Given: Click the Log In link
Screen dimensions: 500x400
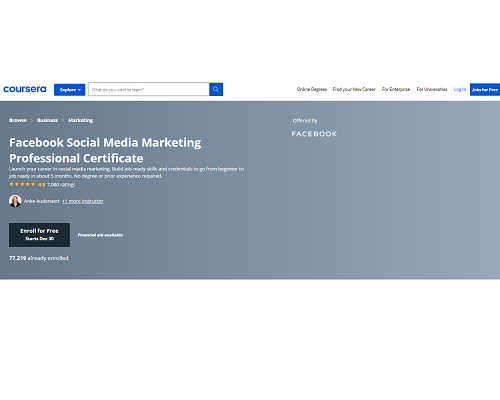Looking at the screenshot, I should tap(460, 89).
